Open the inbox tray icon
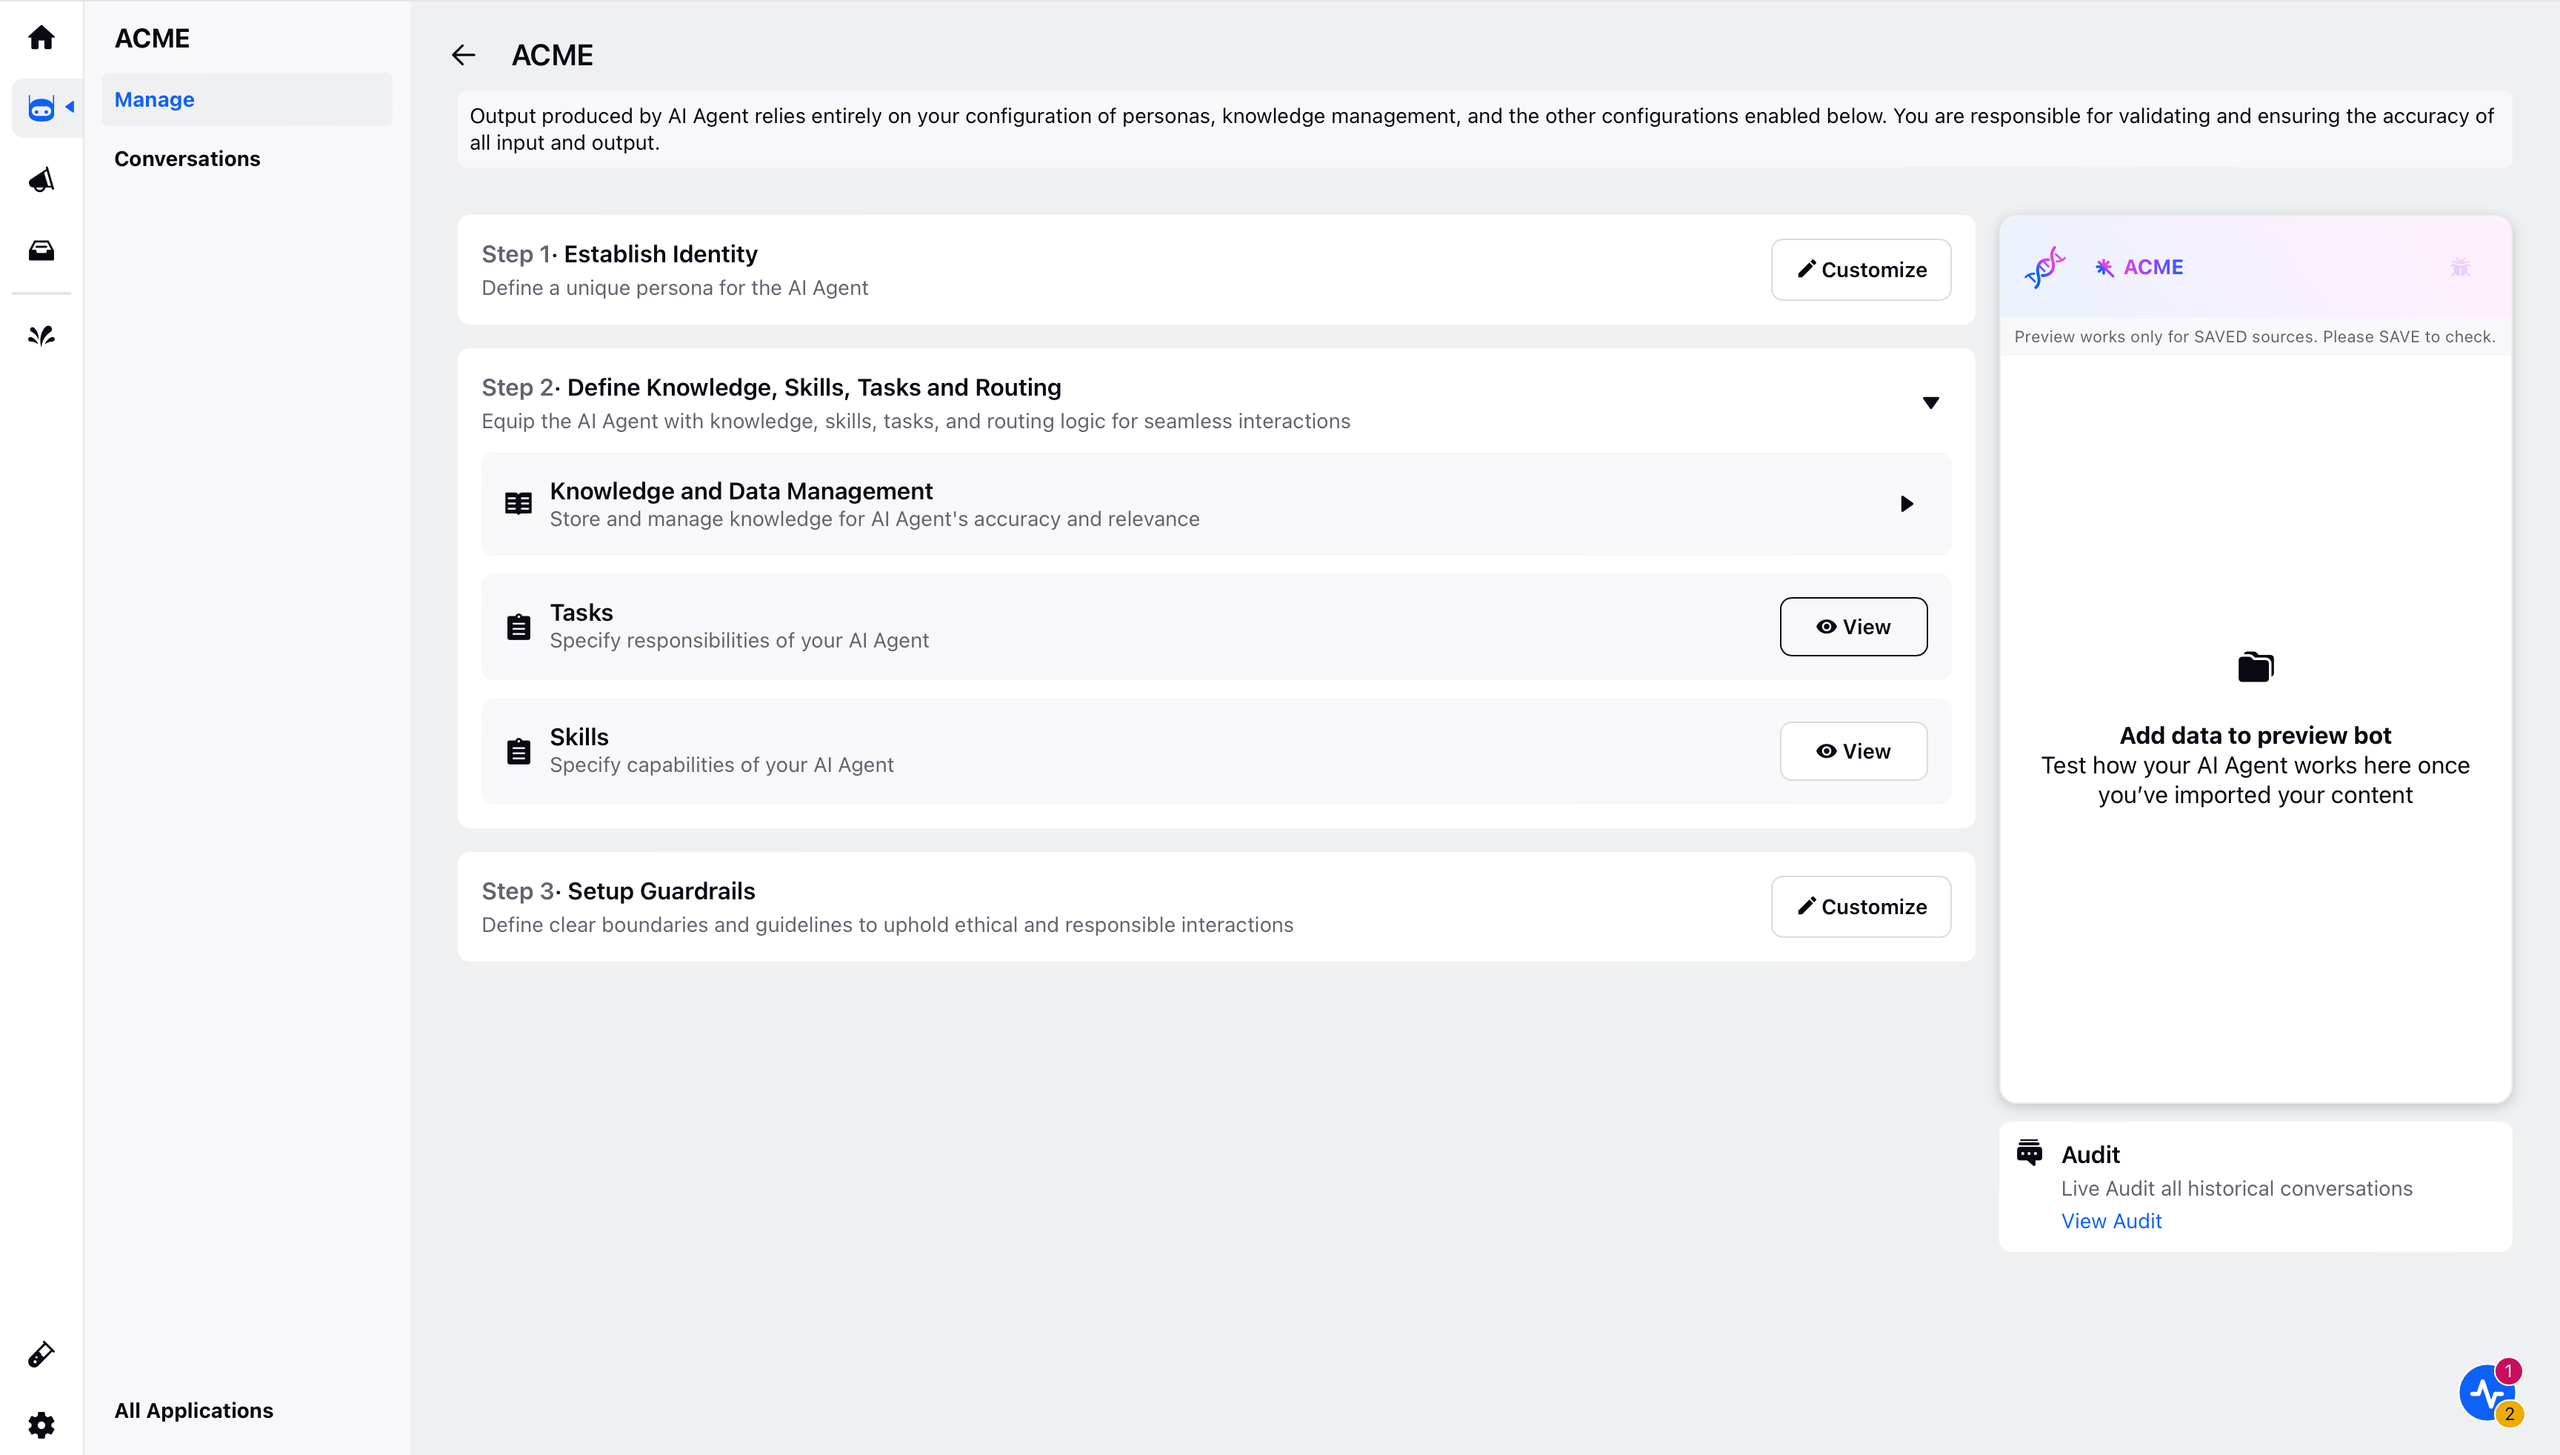The height and width of the screenshot is (1455, 2560). click(x=41, y=250)
